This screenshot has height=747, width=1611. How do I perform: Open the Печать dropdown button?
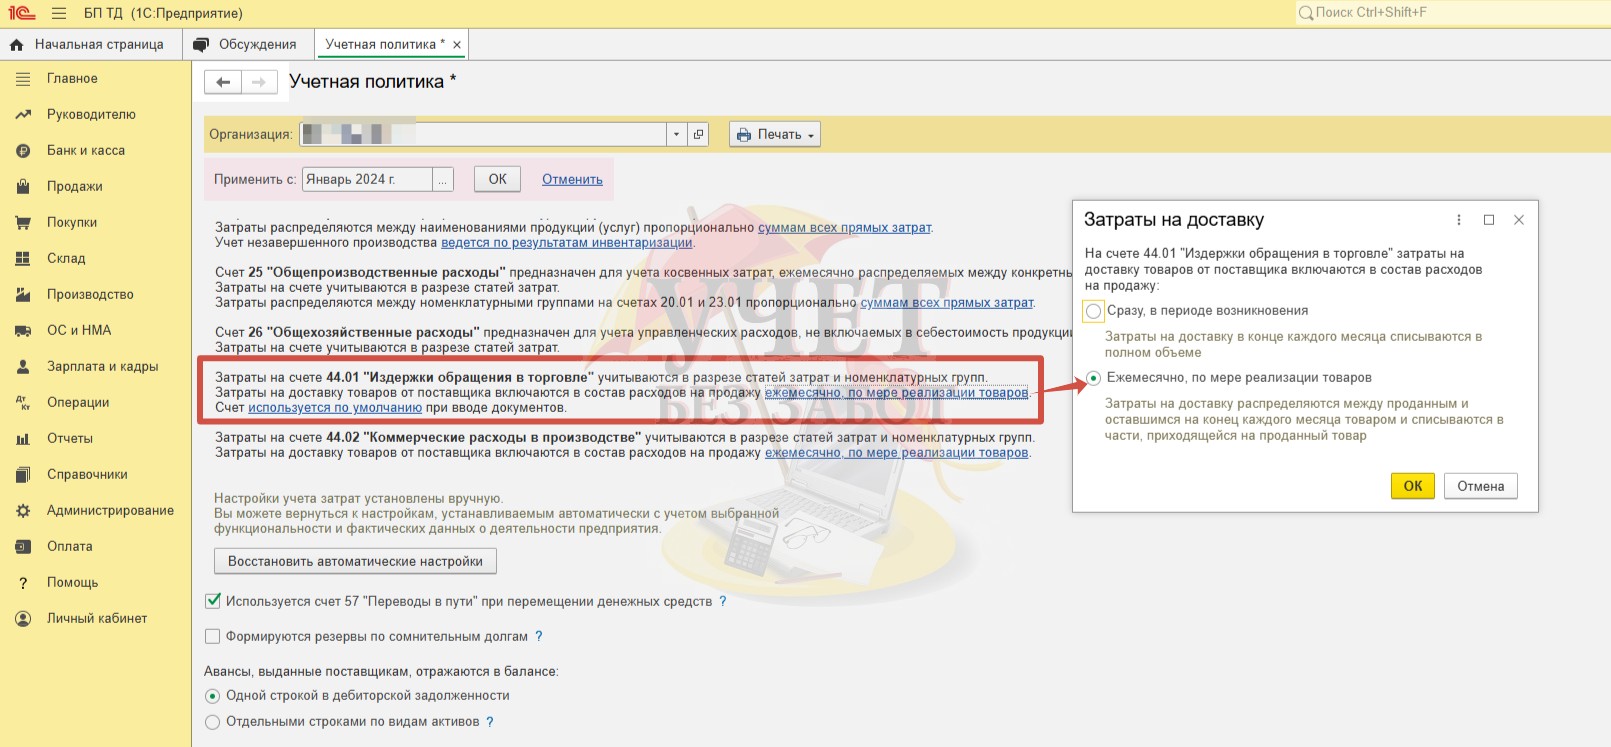(775, 134)
